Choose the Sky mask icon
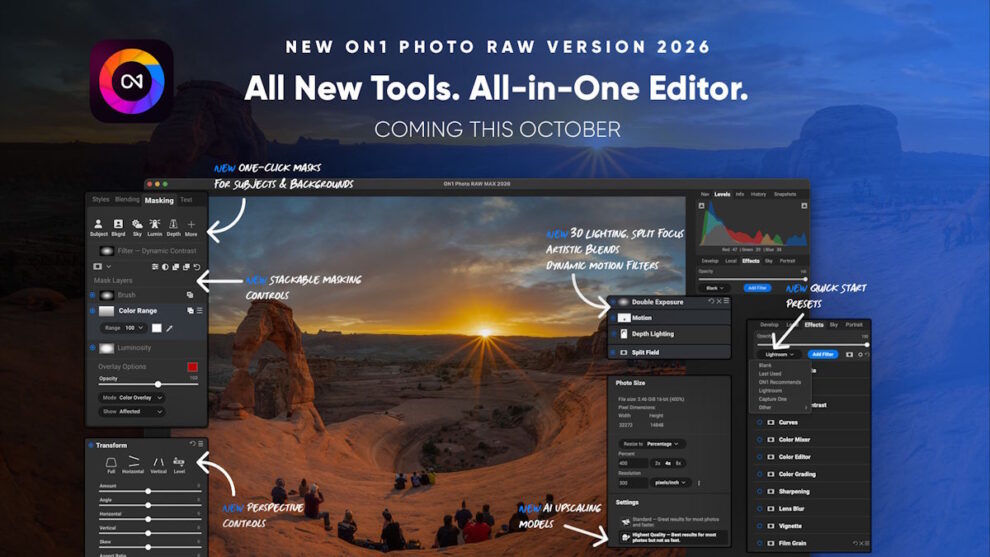990x557 pixels. [137, 225]
